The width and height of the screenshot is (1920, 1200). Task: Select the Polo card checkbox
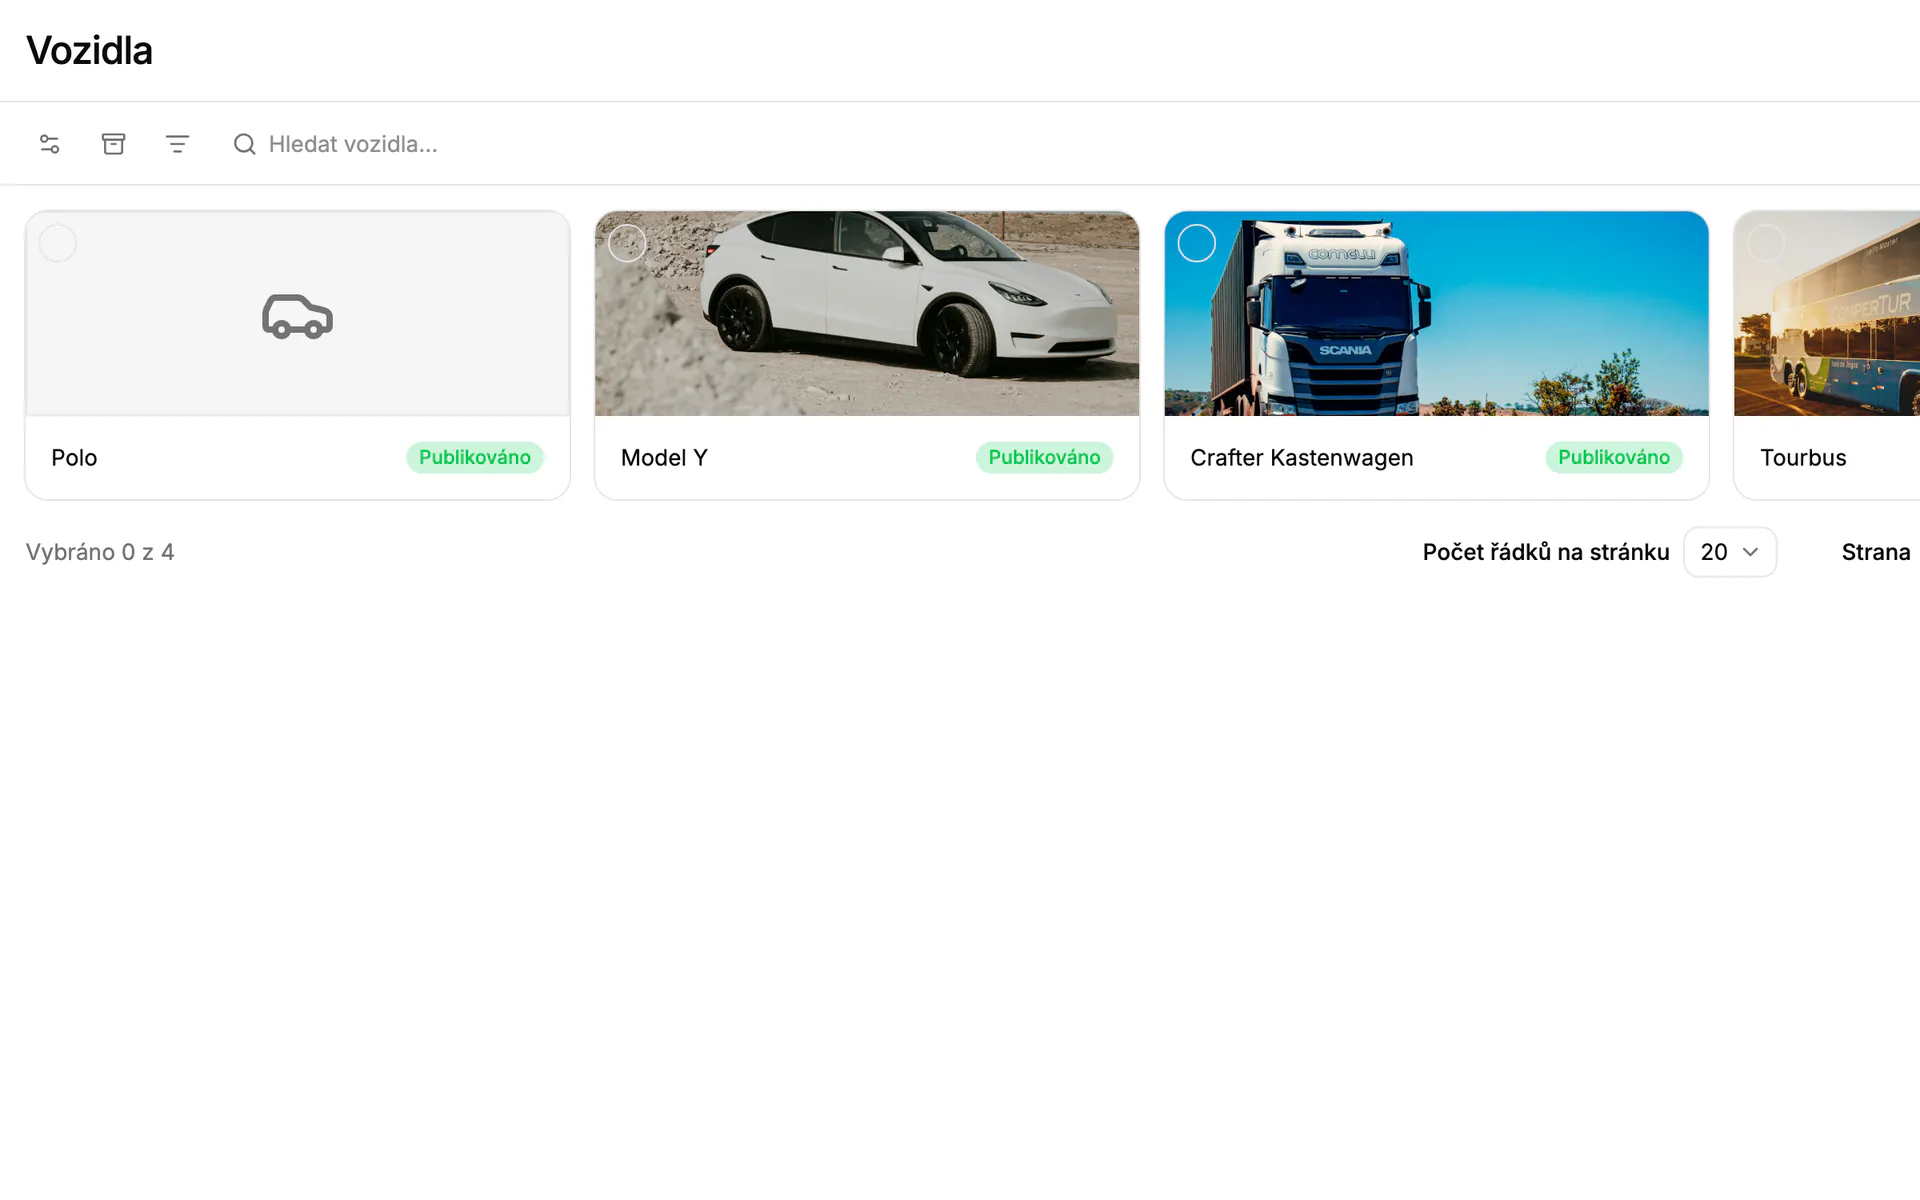(58, 243)
